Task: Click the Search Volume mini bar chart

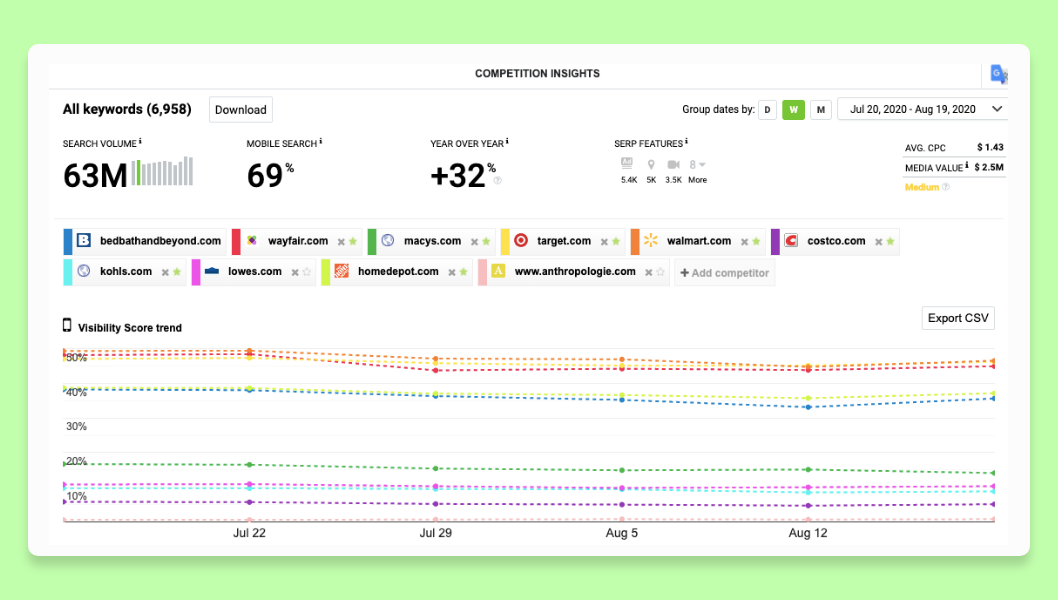Action: (162, 171)
